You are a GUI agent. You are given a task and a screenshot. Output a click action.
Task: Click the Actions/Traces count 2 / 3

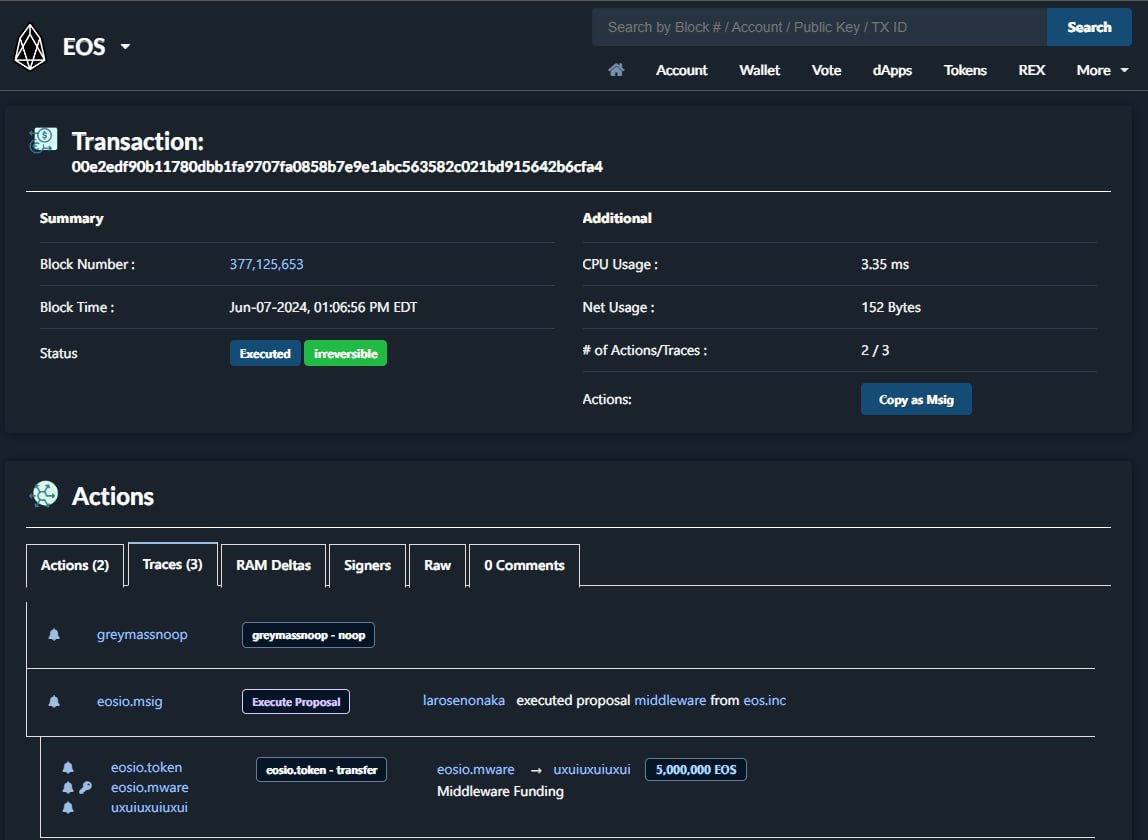point(875,351)
